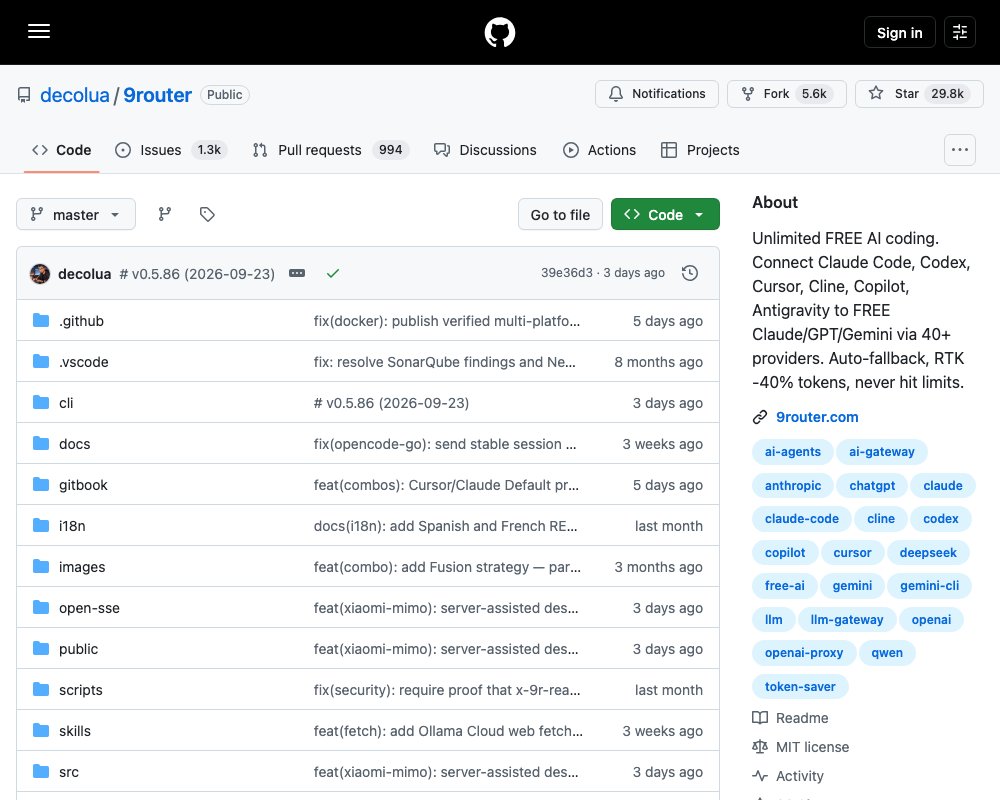Open the Projects tab
This screenshot has width=1000, height=800.
pyautogui.click(x=700, y=150)
